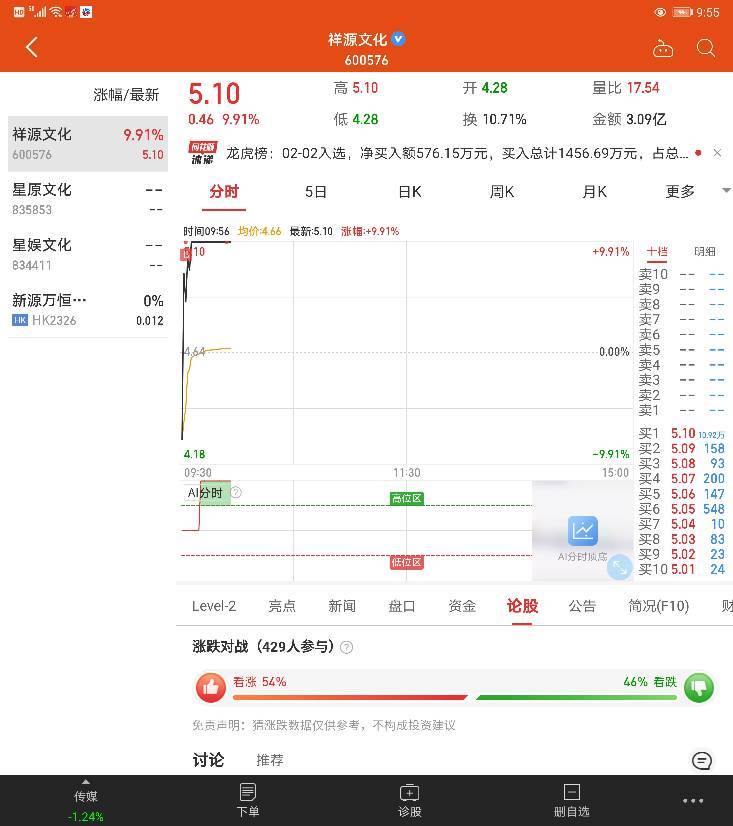Open the 新闻 tab
The image size is (733, 826).
point(342,606)
